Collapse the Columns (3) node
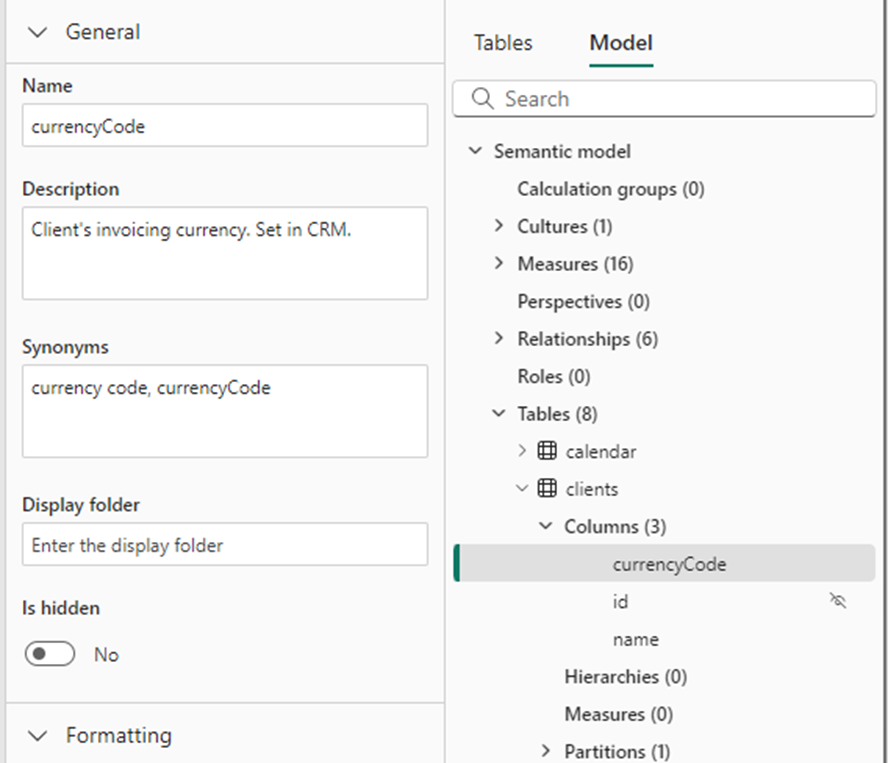The height and width of the screenshot is (763, 888). (545, 526)
